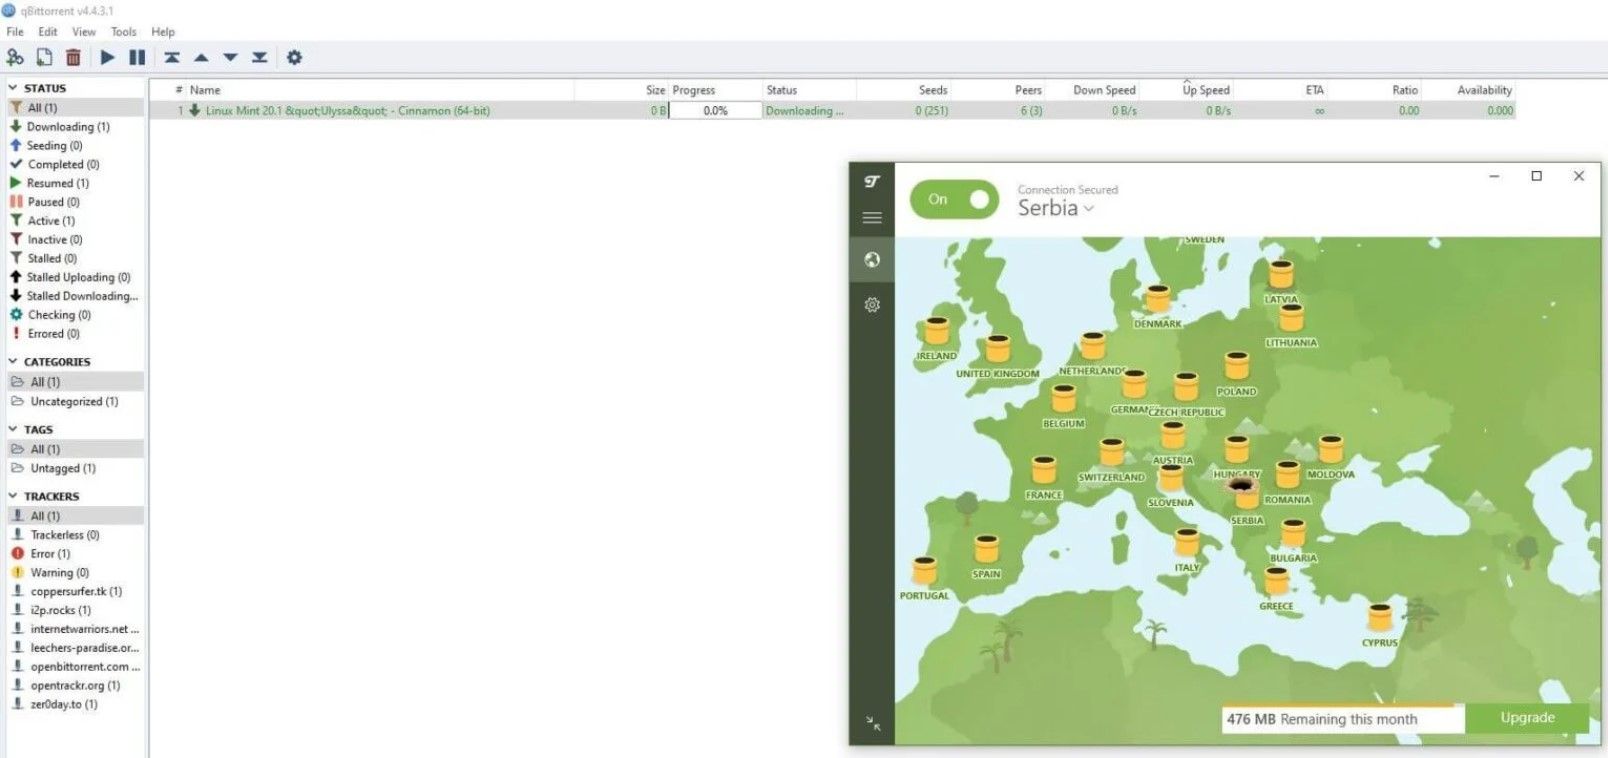This screenshot has height=758, width=1608.
Task: Click the 0.0% progress bar
Action: click(715, 111)
